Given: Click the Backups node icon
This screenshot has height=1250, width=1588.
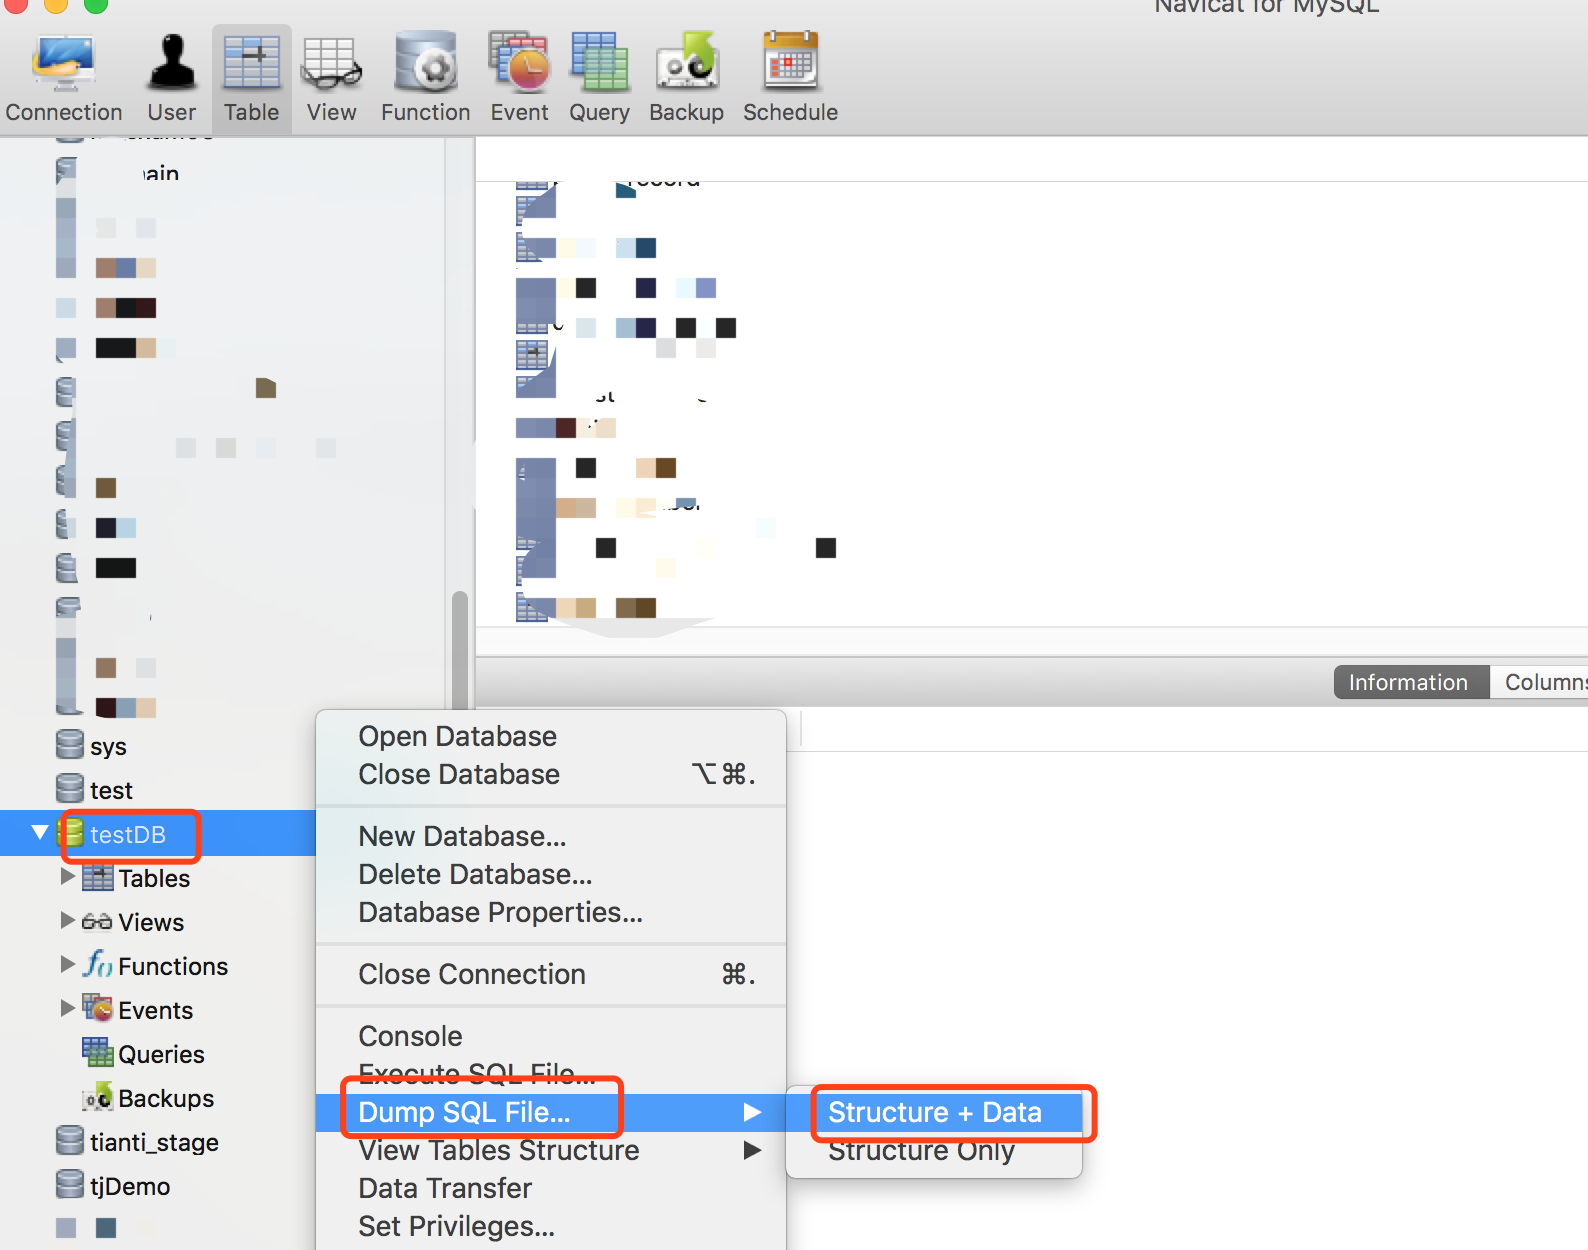Looking at the screenshot, I should pos(98,1097).
